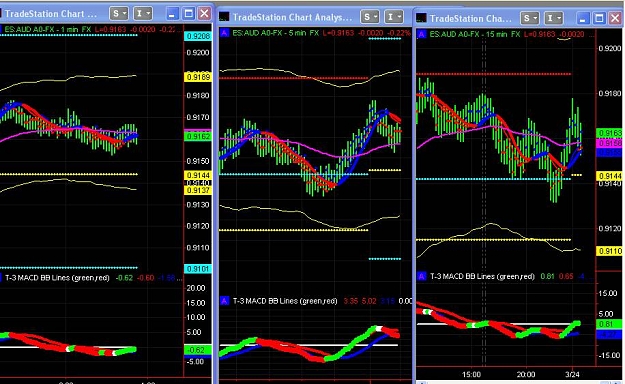
Task: Open the S dropdown in the 5 min chart window
Action: 369,17
